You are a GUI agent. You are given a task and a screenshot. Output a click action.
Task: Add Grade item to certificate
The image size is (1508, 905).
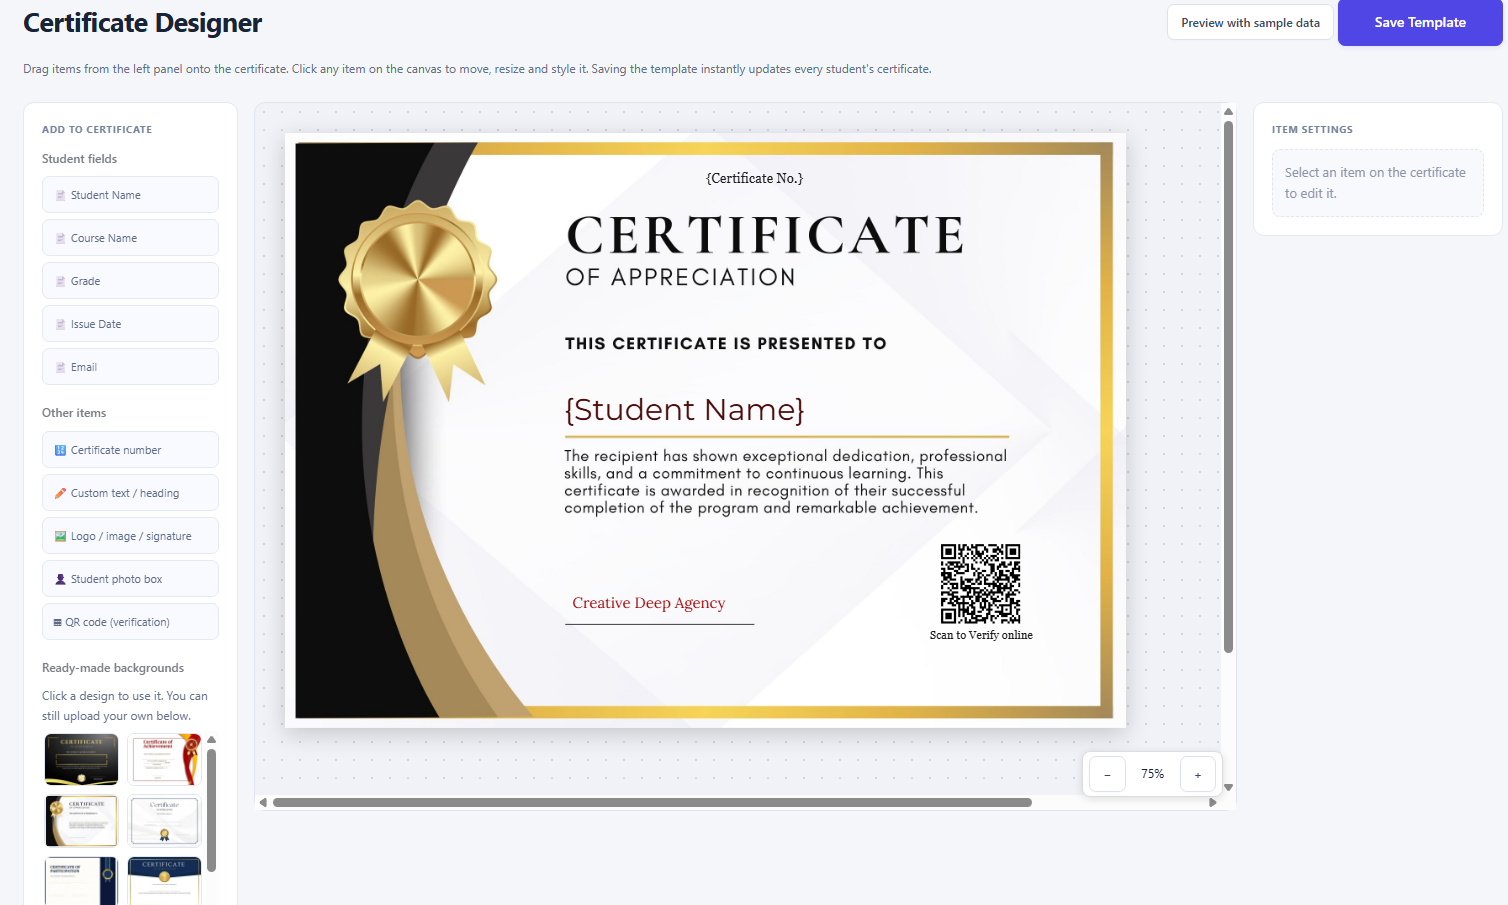(x=130, y=281)
